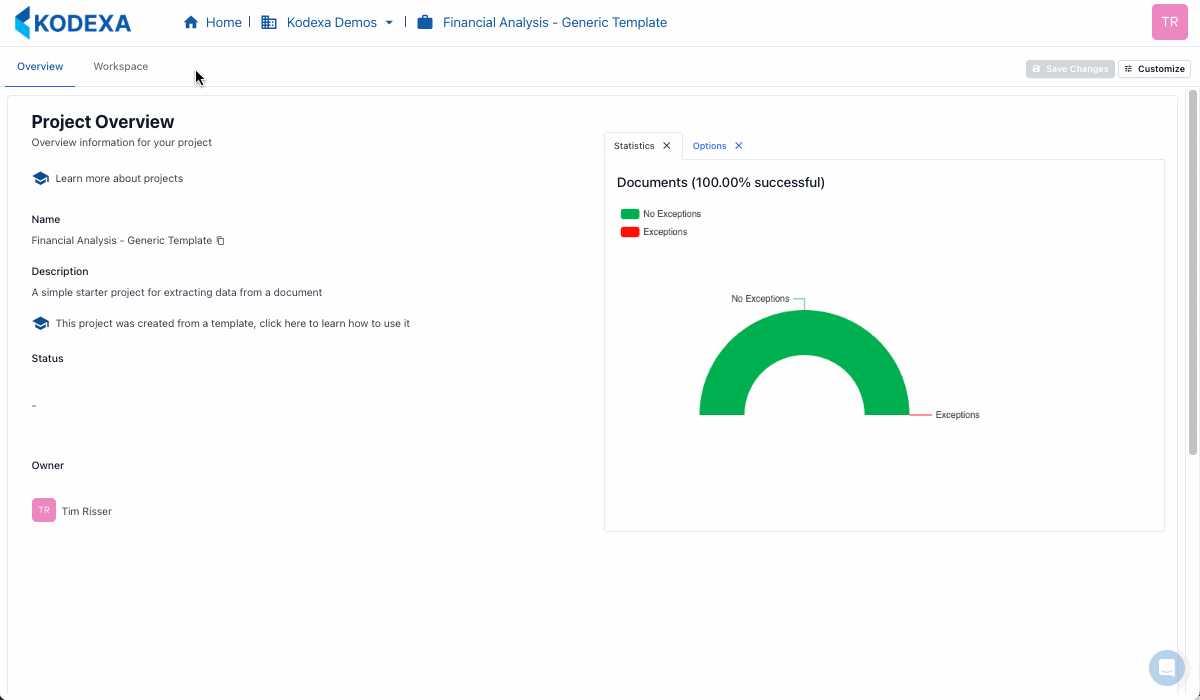Select the Options tab

pyautogui.click(x=710, y=146)
